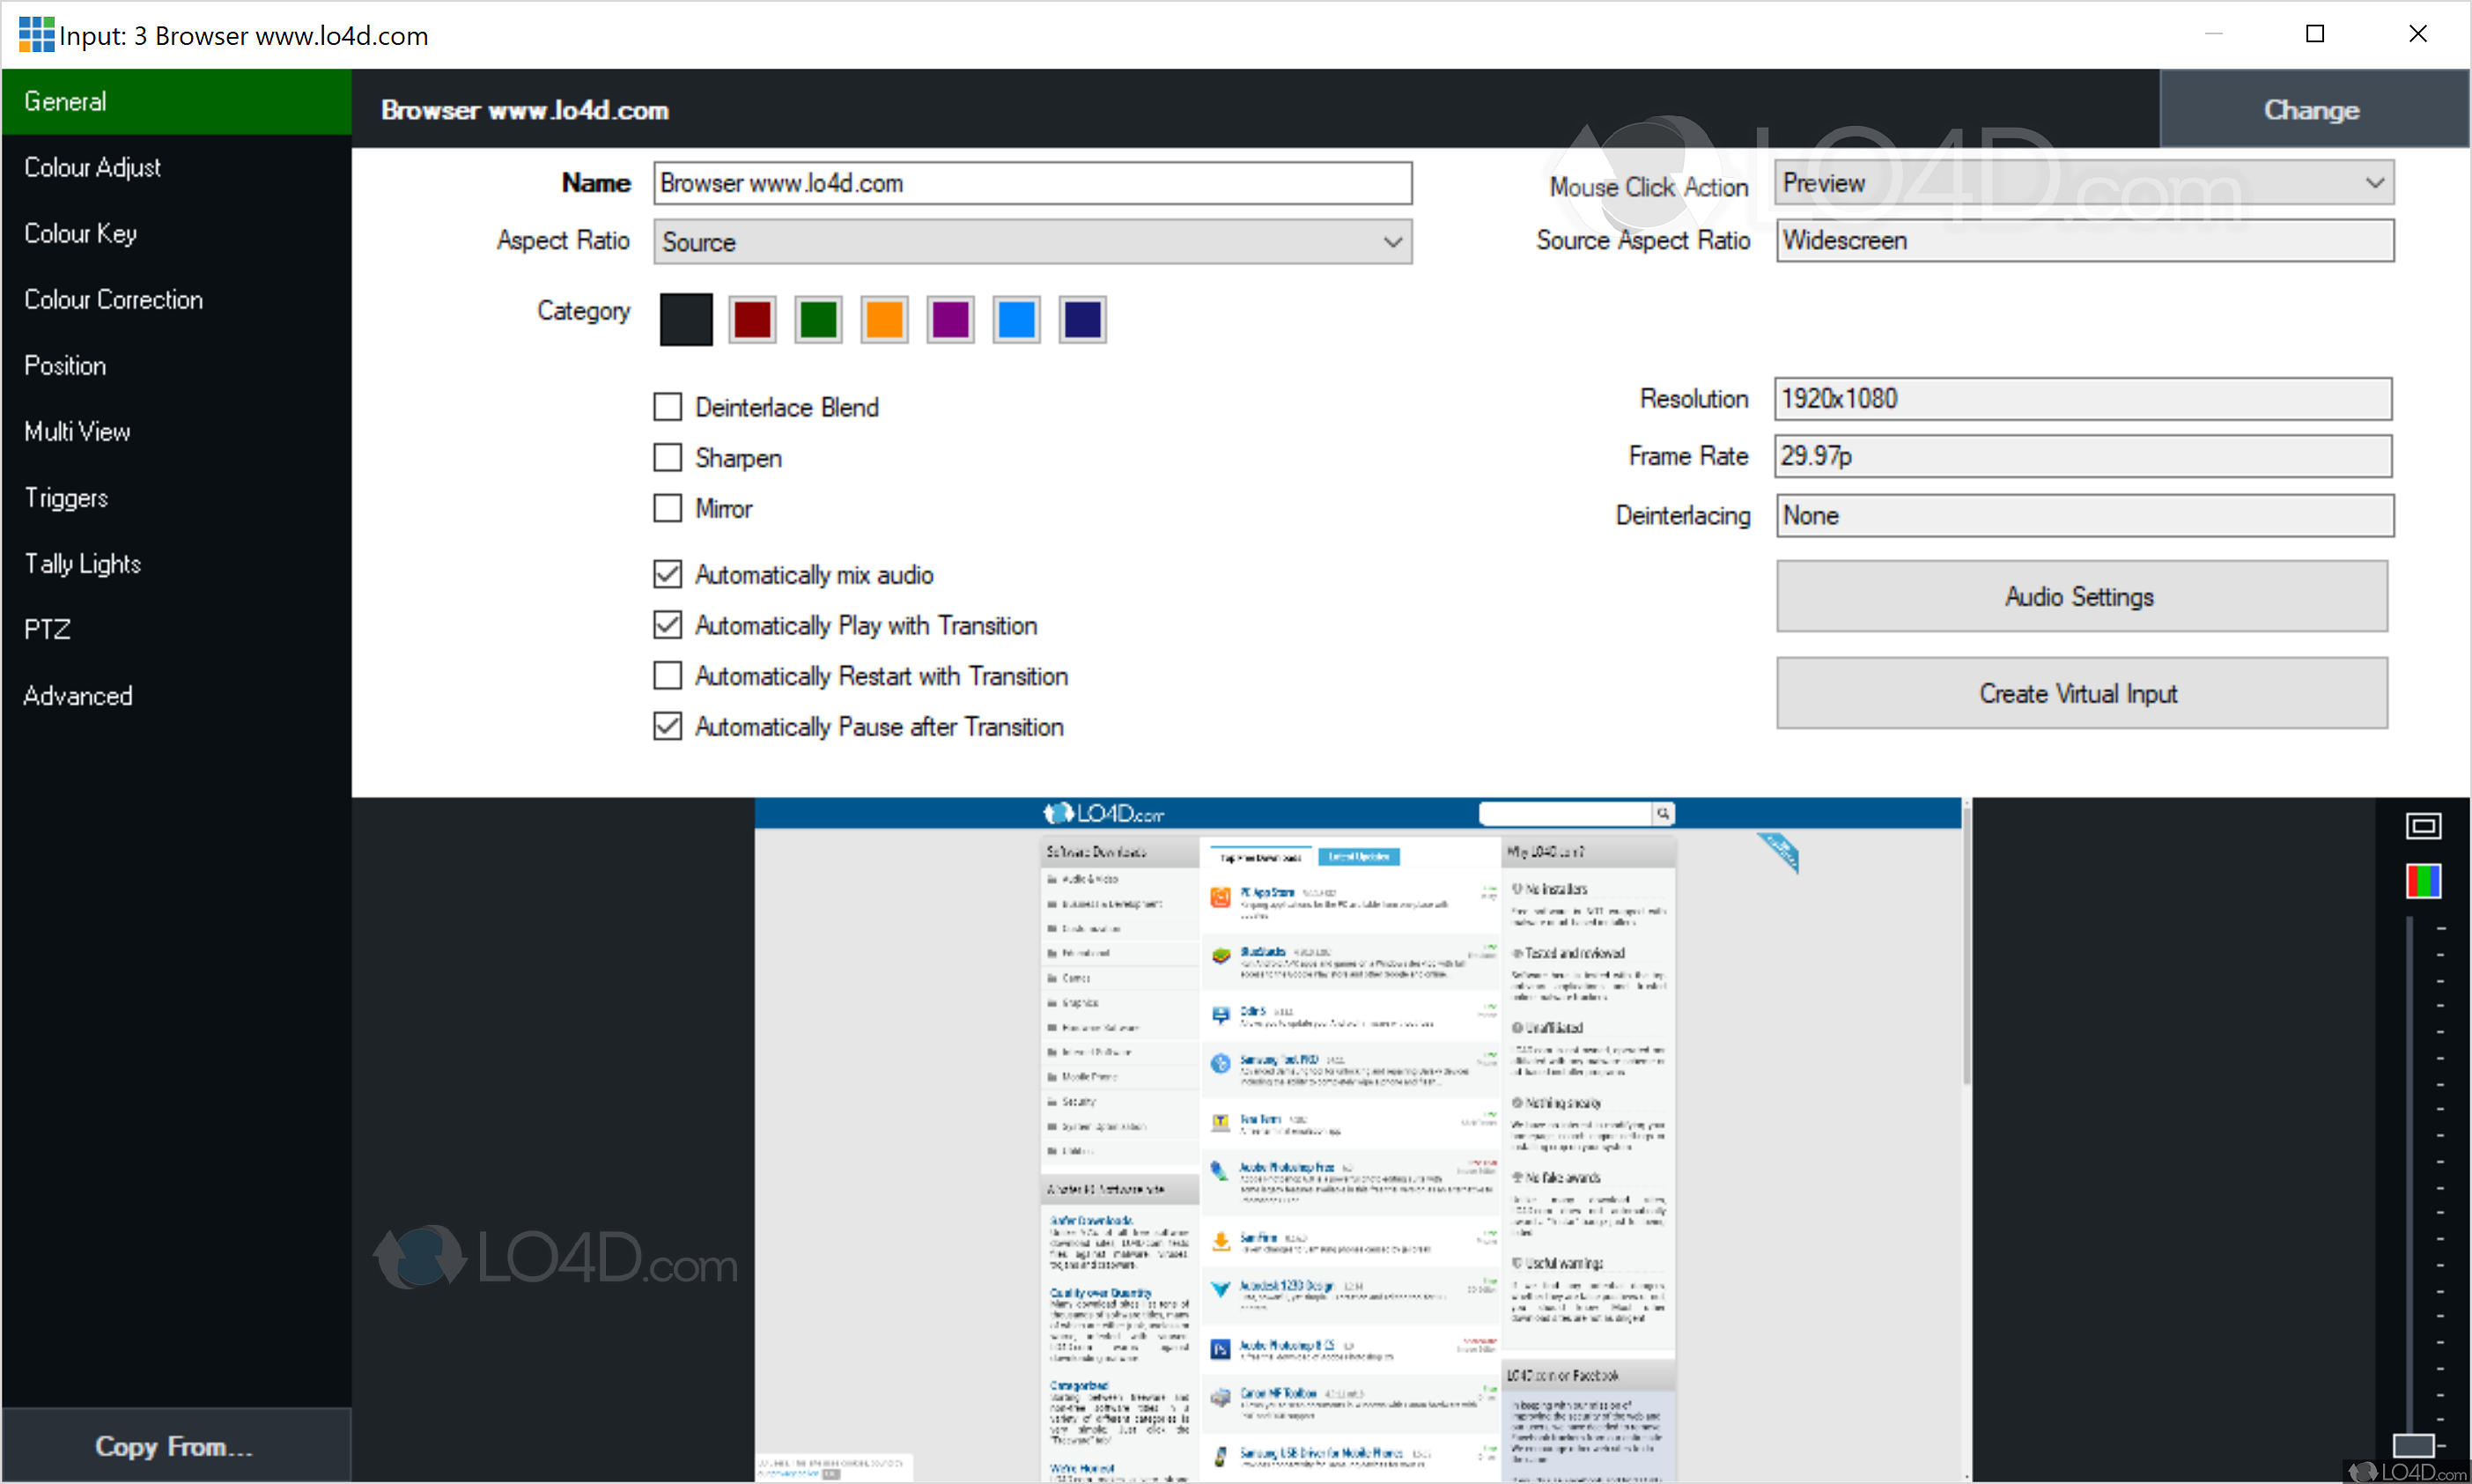2472x1484 pixels.
Task: Click the Resolution field showing 1920x1080
Action: pos(2084,399)
